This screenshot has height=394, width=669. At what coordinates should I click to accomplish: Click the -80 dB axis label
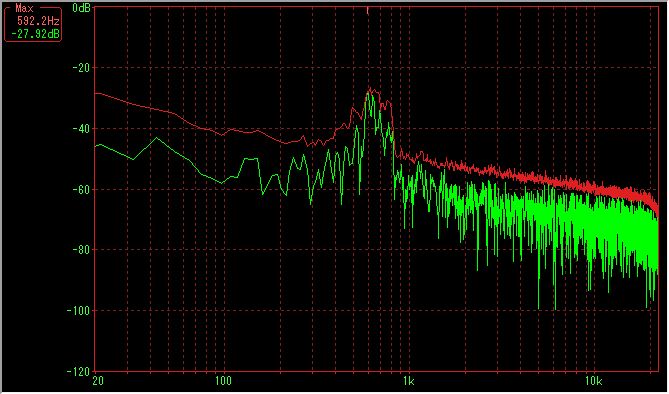(x=81, y=250)
